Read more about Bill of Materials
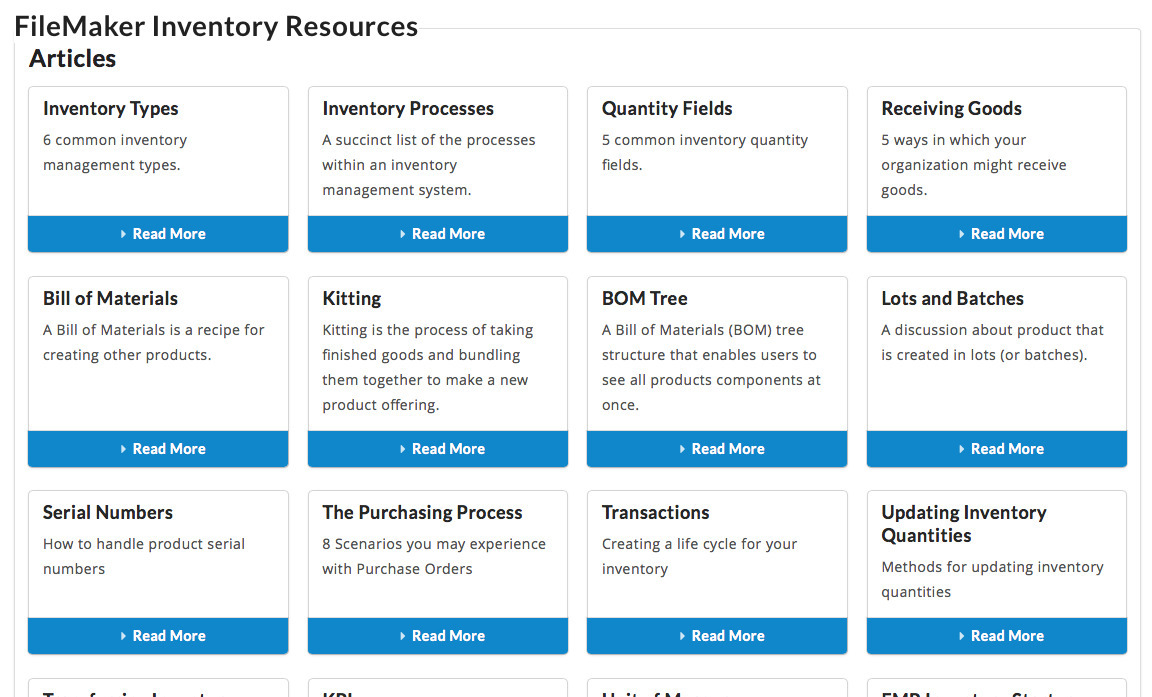Image resolution: width=1152 pixels, height=697 pixels. pyautogui.click(x=157, y=448)
